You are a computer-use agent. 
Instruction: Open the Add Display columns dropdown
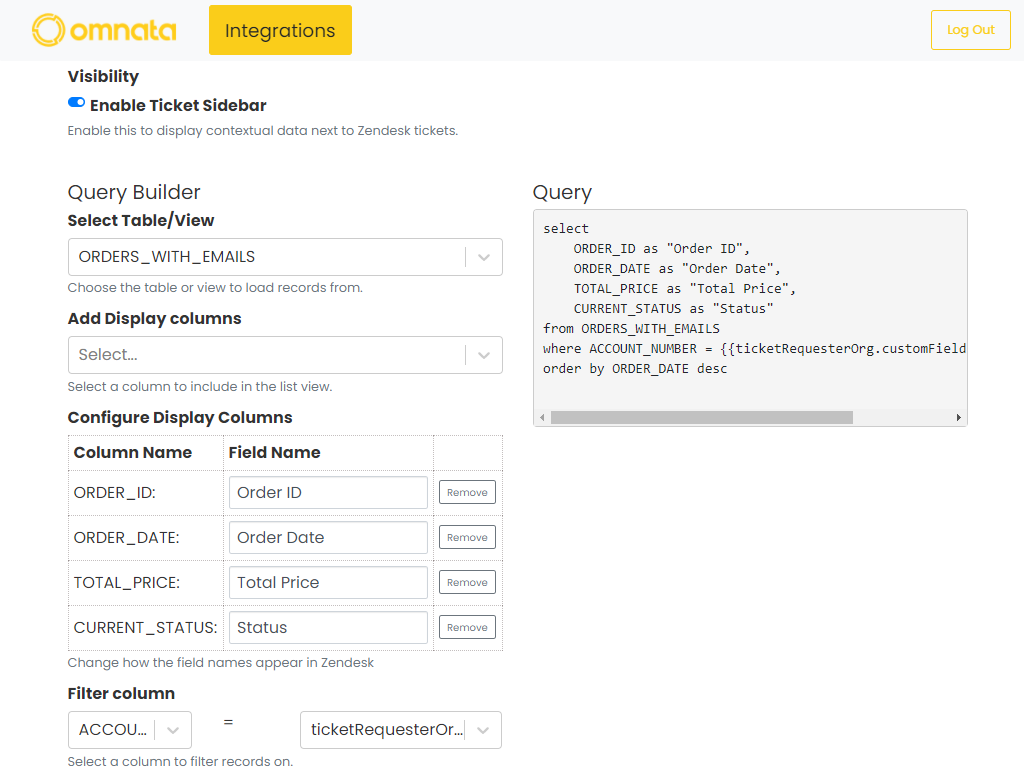click(266, 355)
